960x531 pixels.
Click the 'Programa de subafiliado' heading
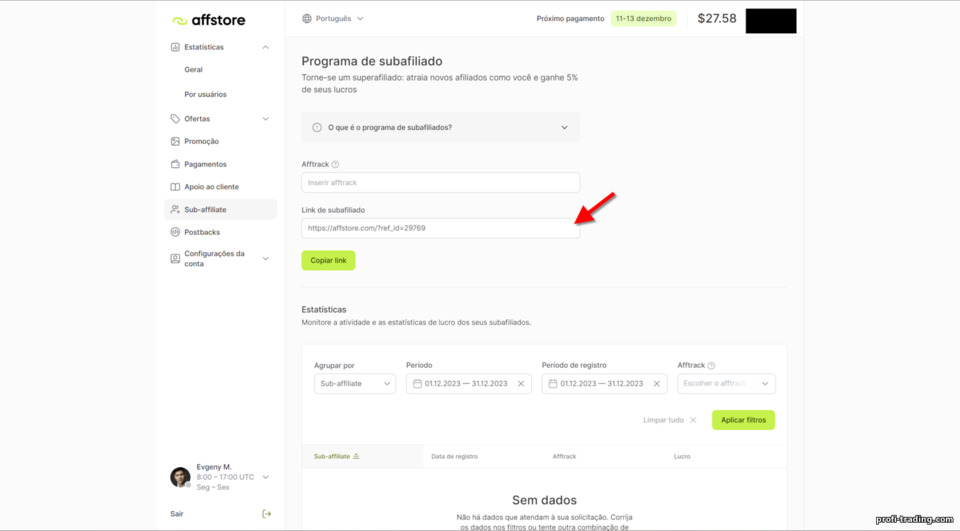pos(372,61)
